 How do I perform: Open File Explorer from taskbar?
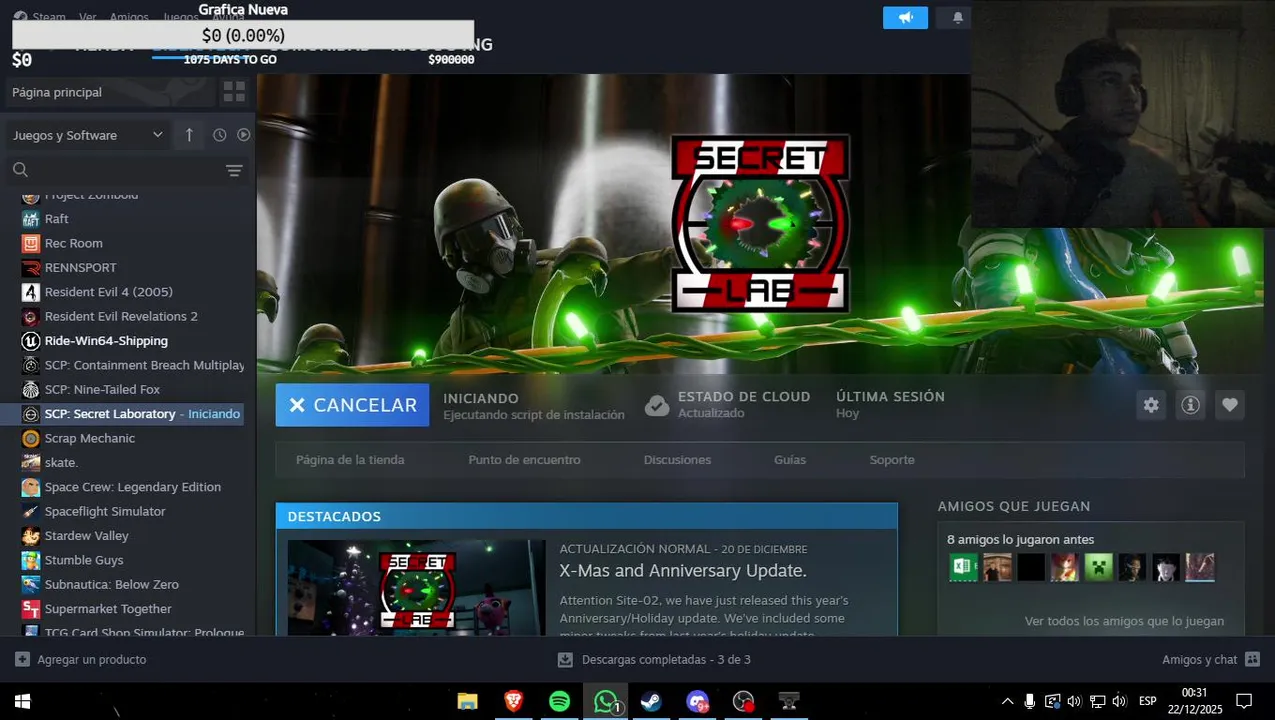point(467,701)
